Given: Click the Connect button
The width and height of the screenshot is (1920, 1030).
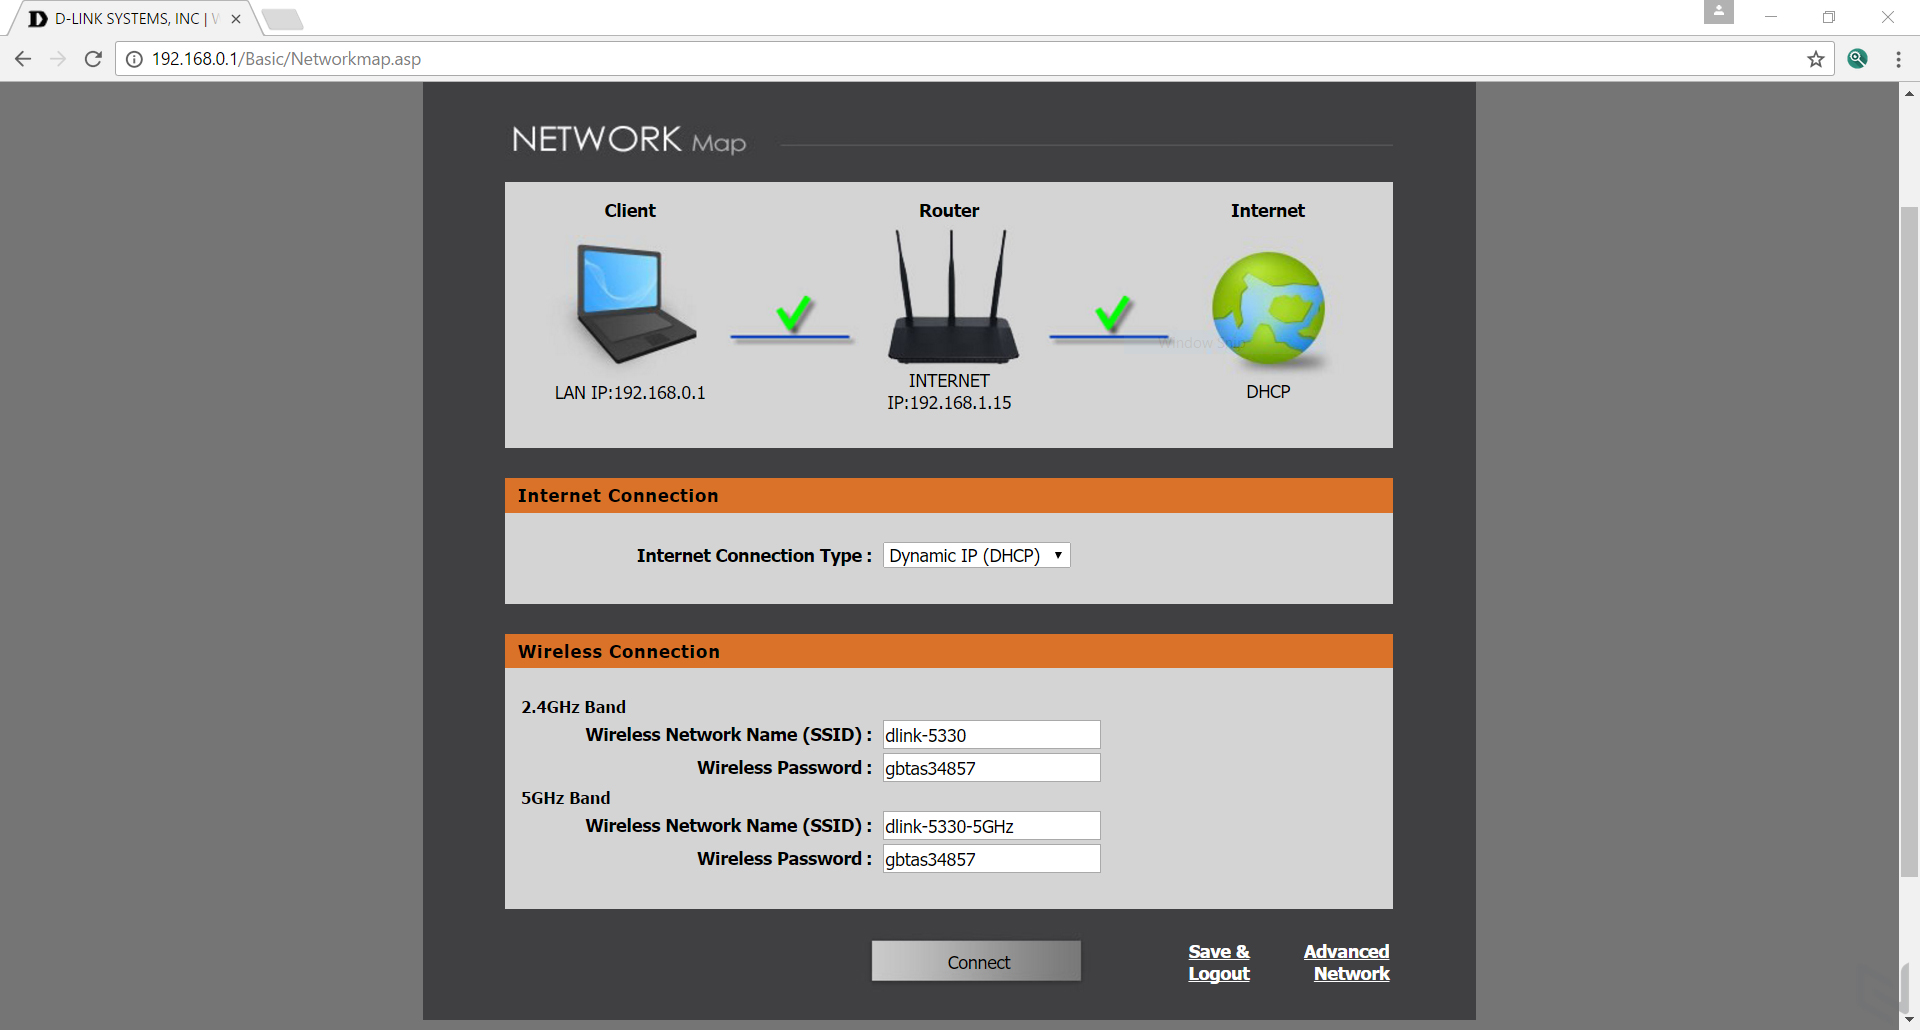Looking at the screenshot, I should pyautogui.click(x=976, y=961).
